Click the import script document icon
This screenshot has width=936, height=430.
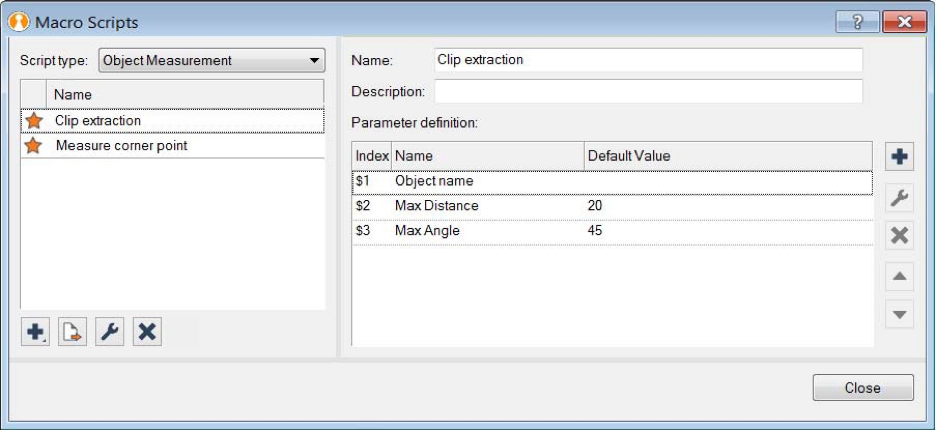tap(72, 332)
